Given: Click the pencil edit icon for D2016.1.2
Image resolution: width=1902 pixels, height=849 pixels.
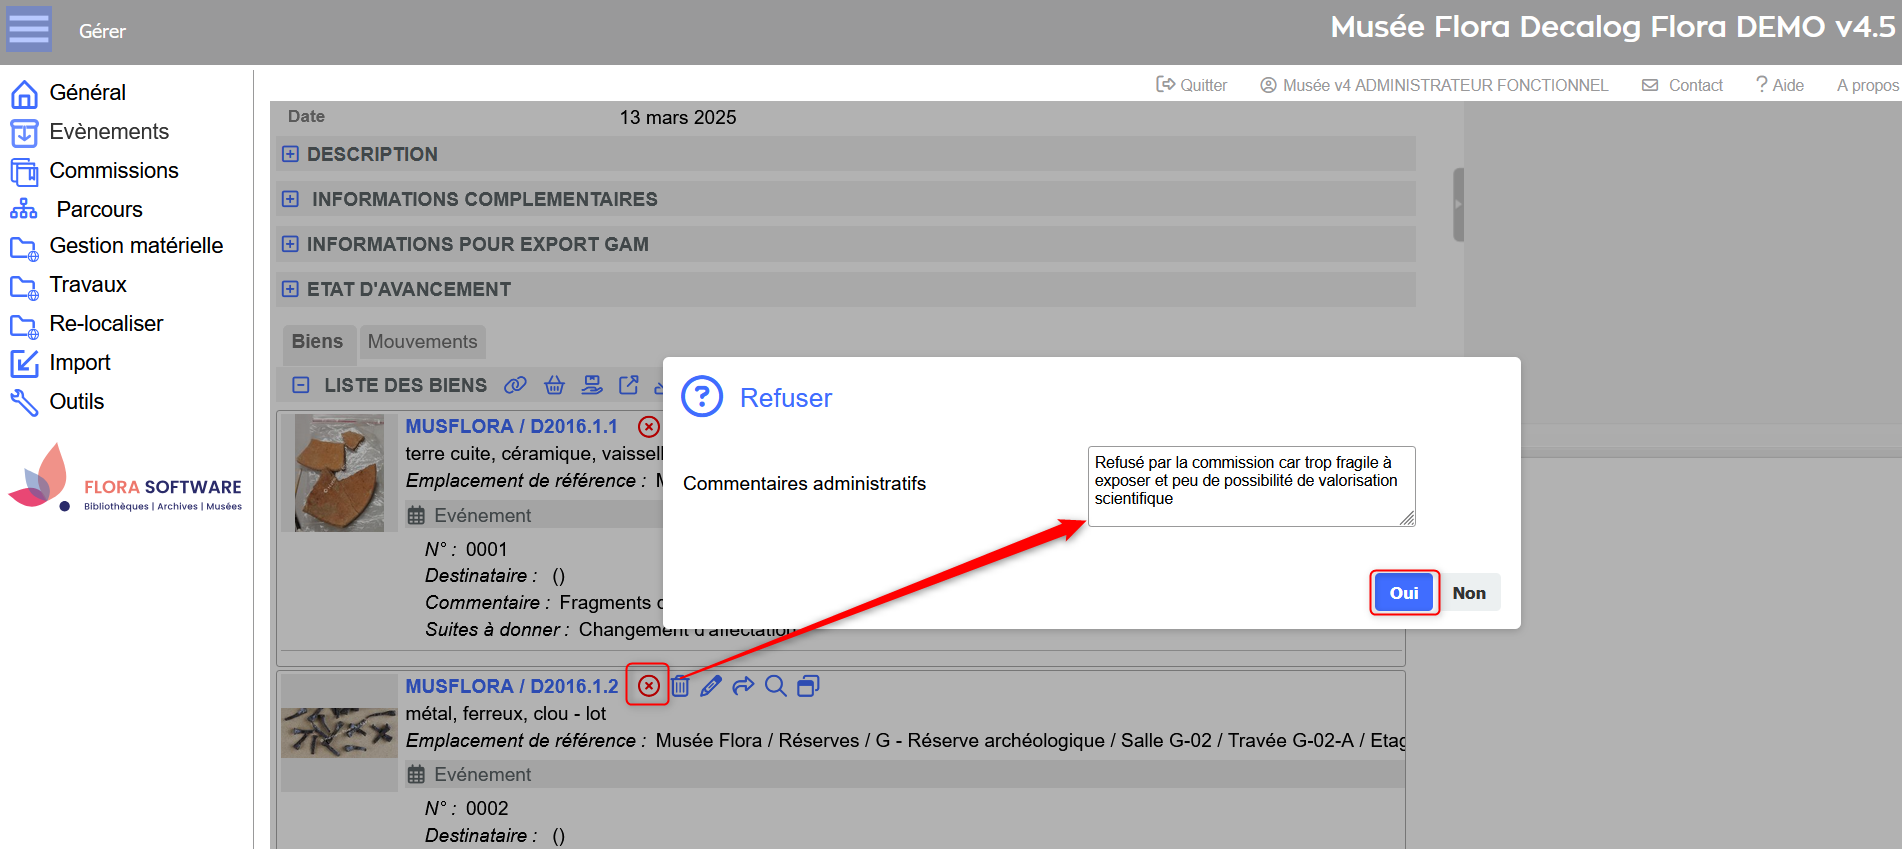Looking at the screenshot, I should (711, 686).
